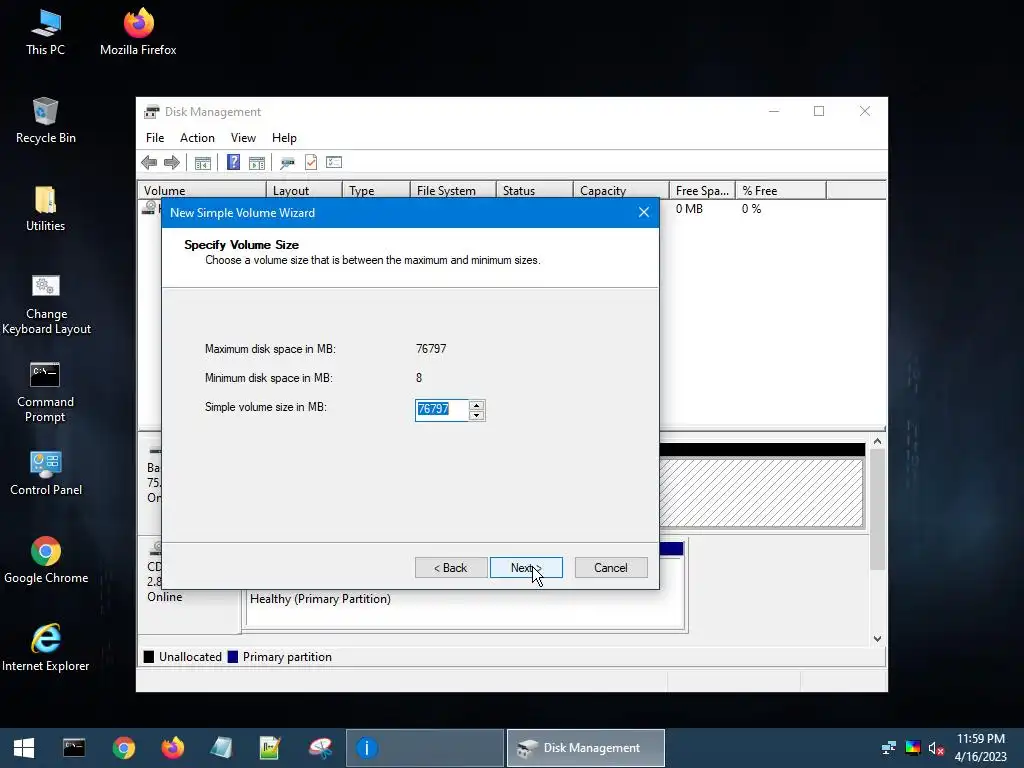Open Change Keyboard Layout shortcut
The width and height of the screenshot is (1024, 768).
(x=46, y=304)
